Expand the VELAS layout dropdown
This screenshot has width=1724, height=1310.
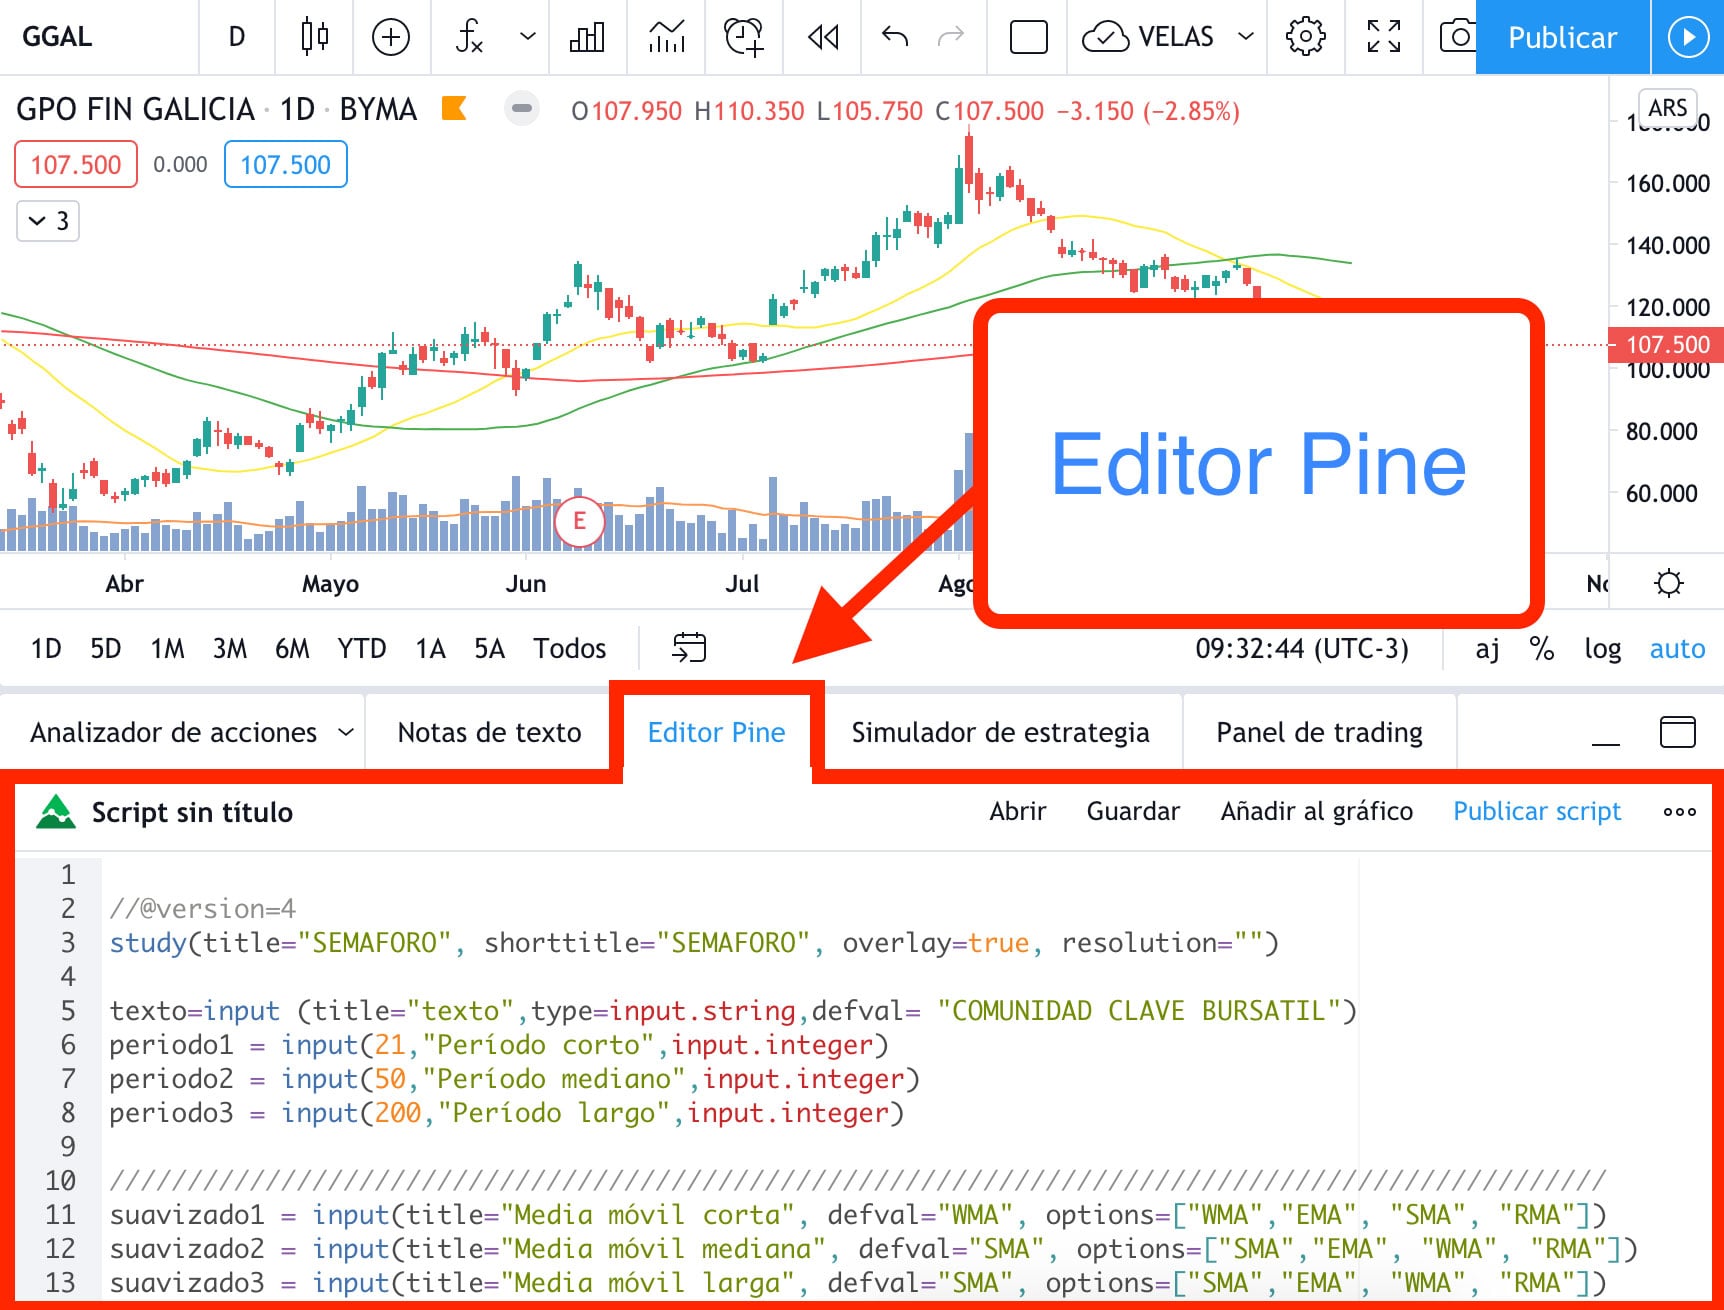[x=1246, y=37]
